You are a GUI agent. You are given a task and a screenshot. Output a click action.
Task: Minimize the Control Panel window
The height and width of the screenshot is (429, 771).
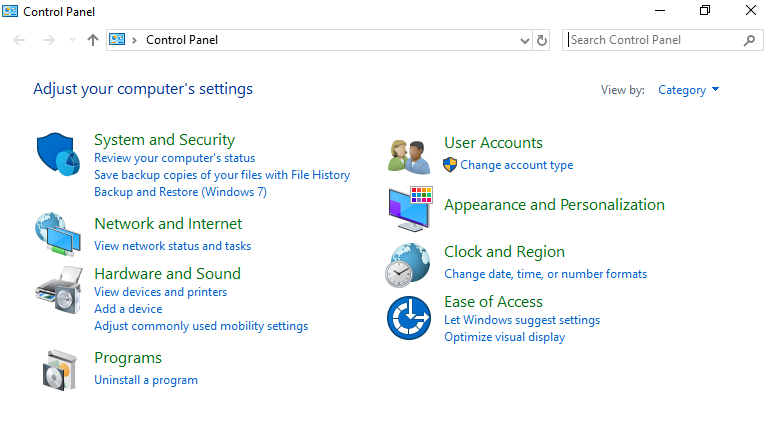660,10
